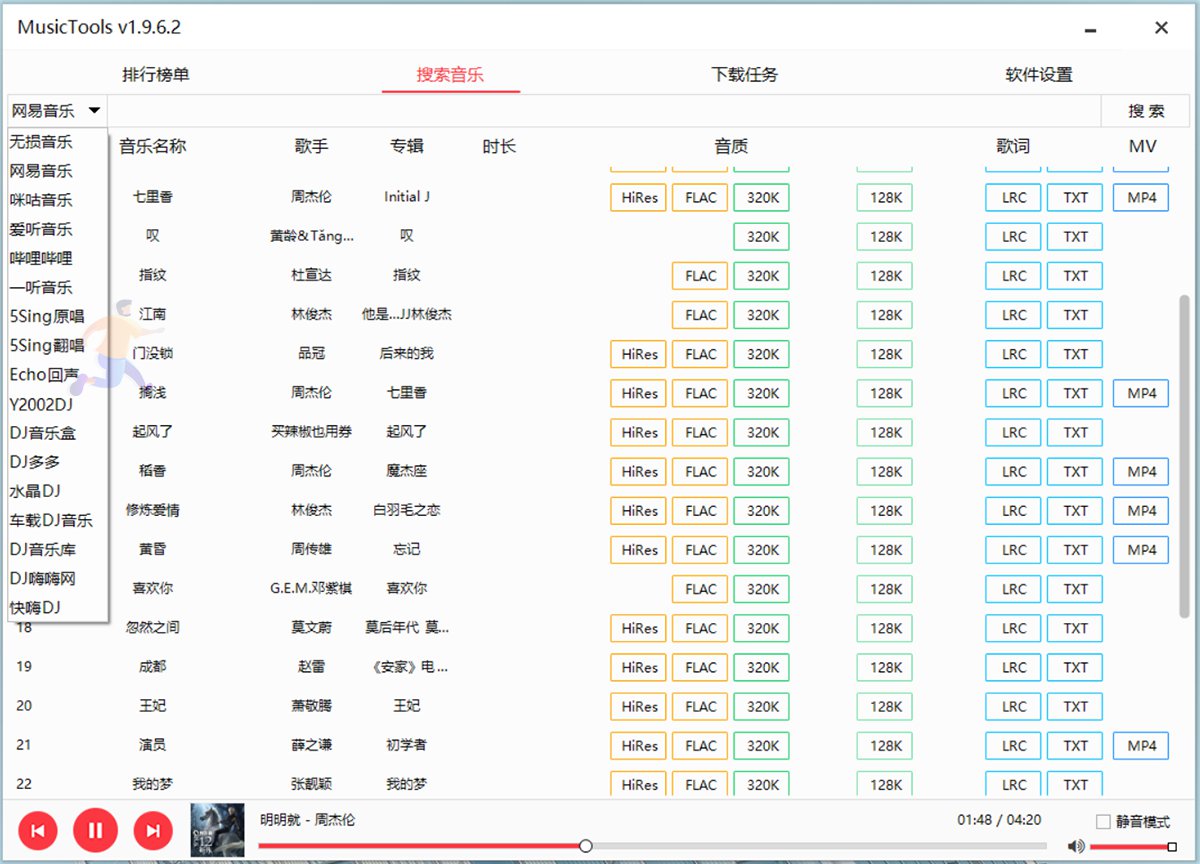
Task: Enable the 静音模式 checkbox
Action: [x=1103, y=822]
